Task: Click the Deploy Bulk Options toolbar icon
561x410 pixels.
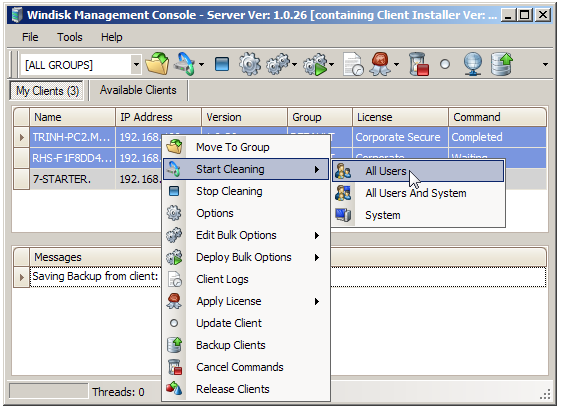Action: (315, 64)
